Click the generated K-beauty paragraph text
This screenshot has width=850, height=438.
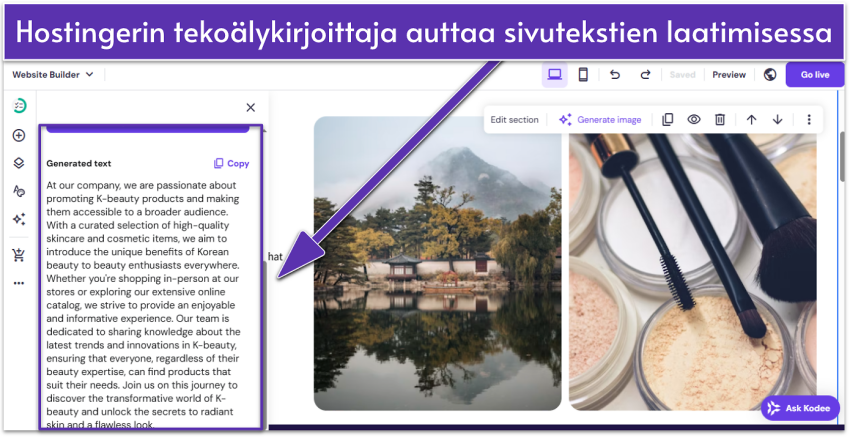[x=144, y=305]
